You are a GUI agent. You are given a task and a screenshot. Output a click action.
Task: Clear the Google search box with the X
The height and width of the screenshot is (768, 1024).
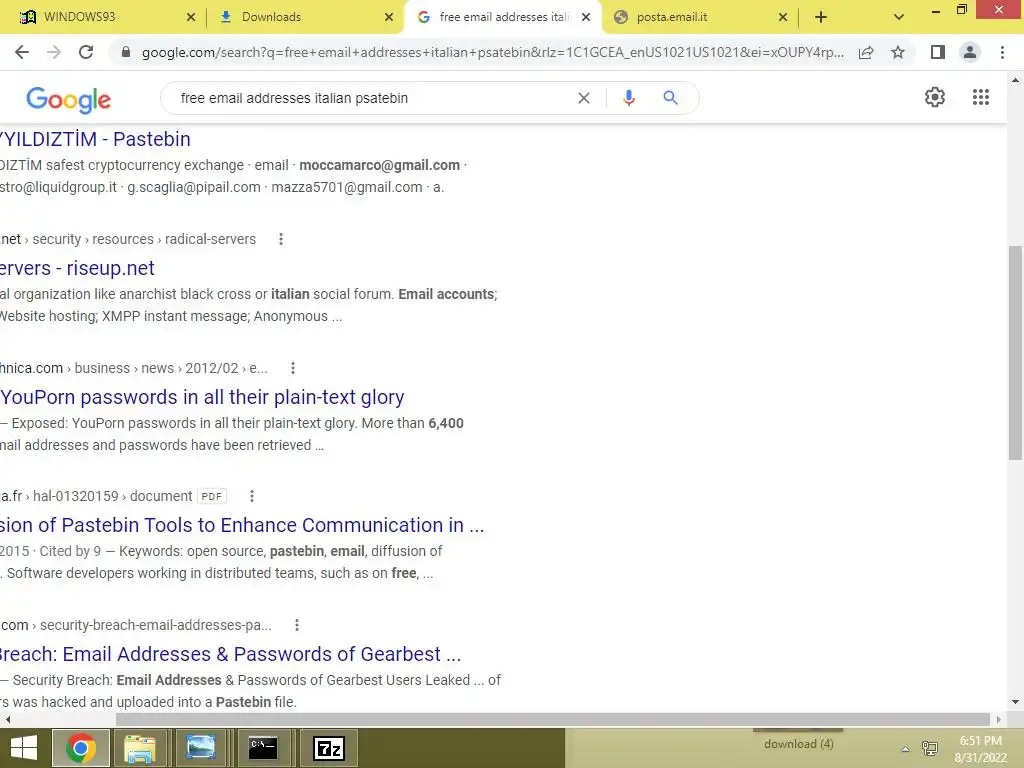click(x=584, y=98)
